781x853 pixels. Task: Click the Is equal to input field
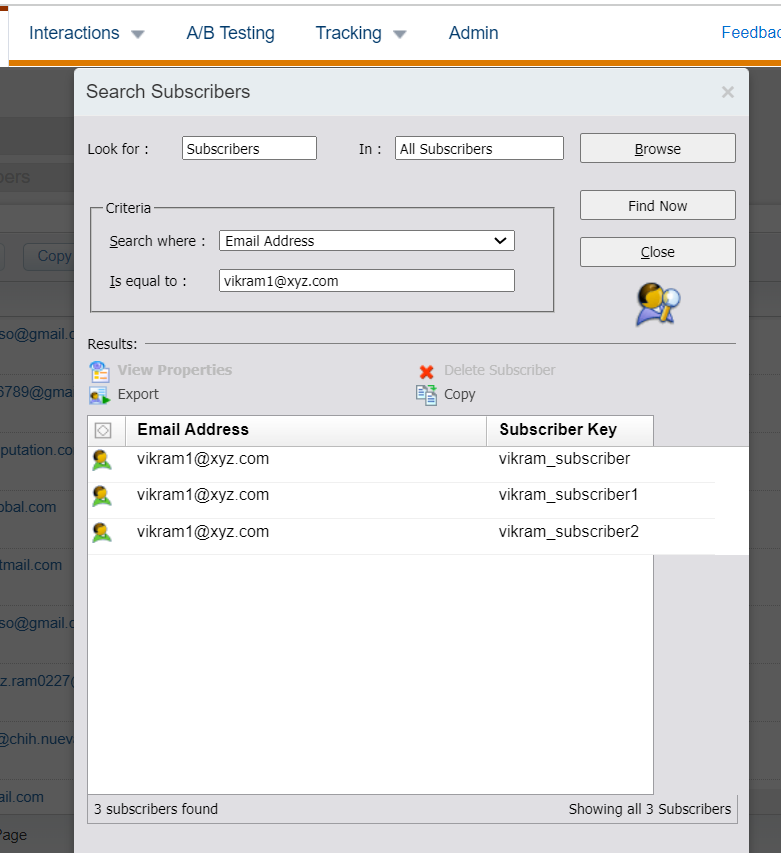point(366,280)
